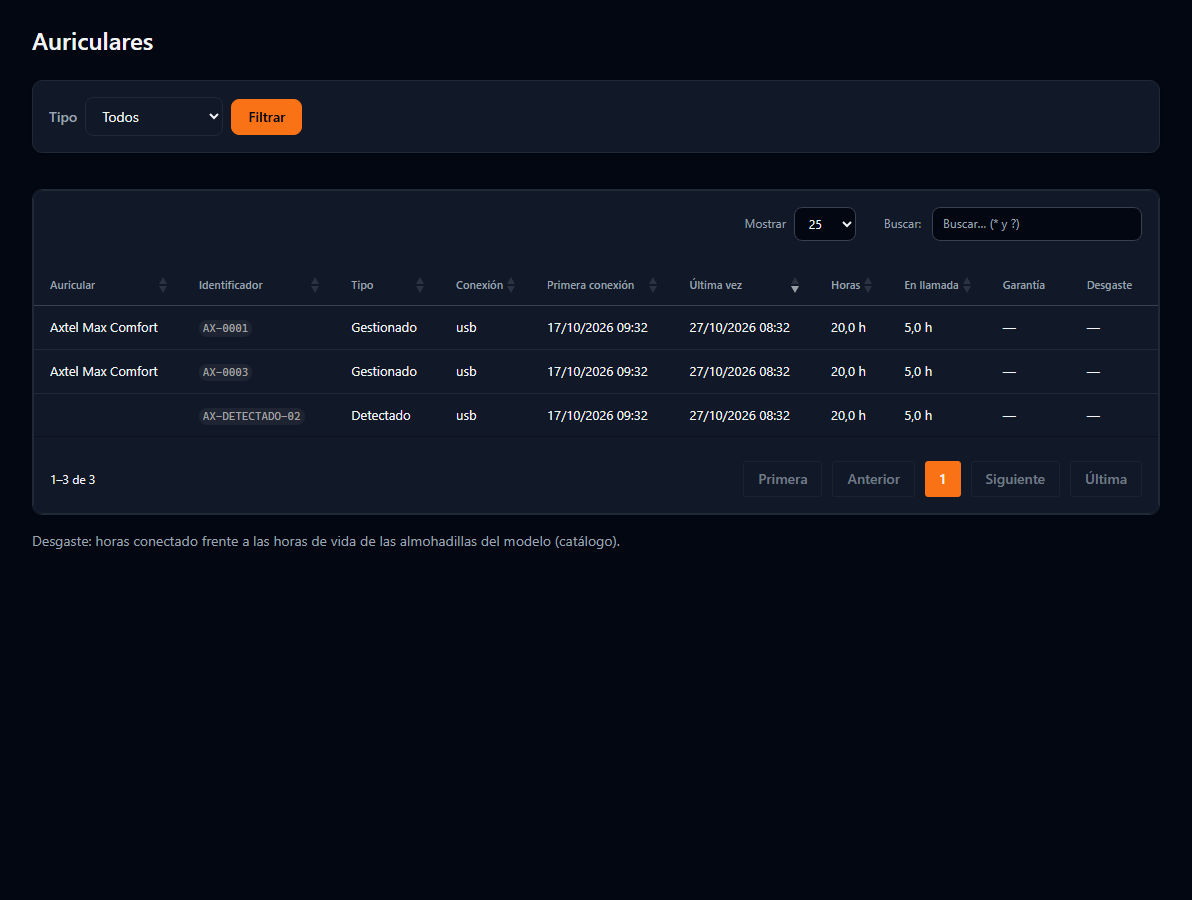Click Gestionado in the AX-0003 row
The height and width of the screenshot is (900, 1192).
384,372
